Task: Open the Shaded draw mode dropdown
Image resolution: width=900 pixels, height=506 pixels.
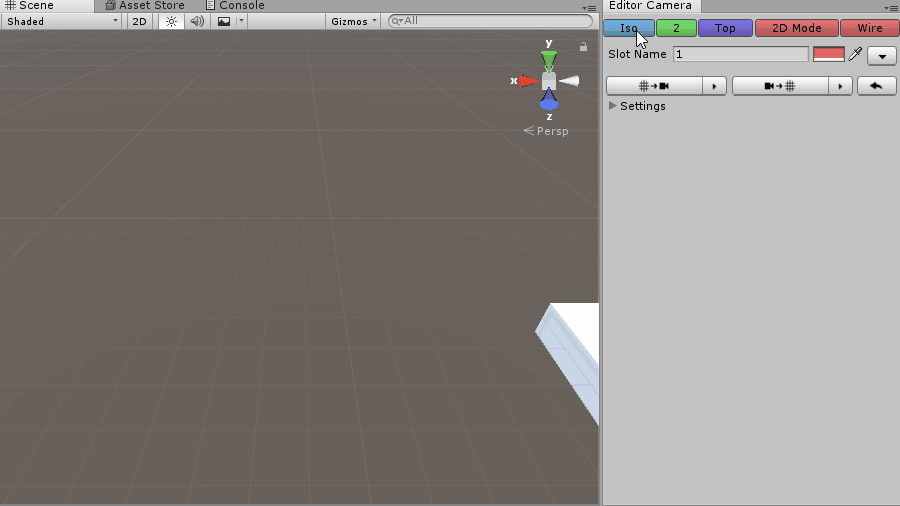Action: [x=62, y=21]
